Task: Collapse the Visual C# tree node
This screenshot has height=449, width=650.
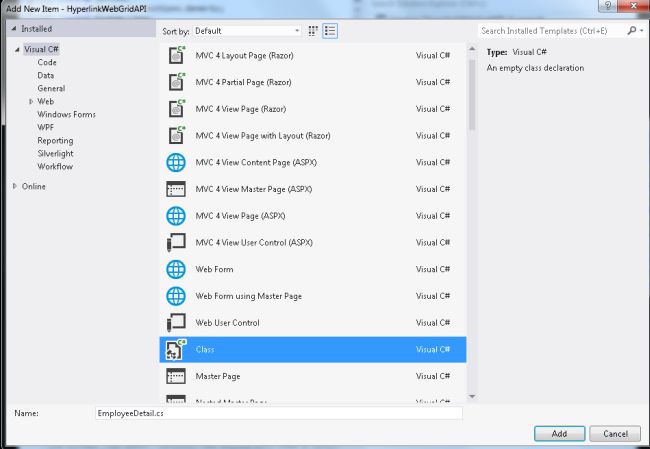Action: (17, 49)
